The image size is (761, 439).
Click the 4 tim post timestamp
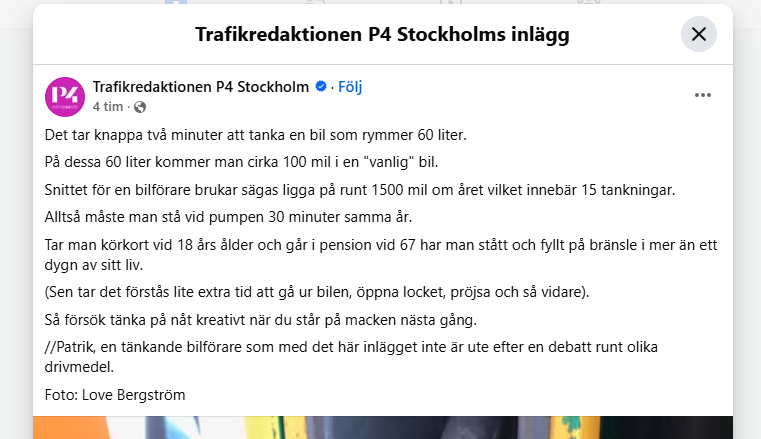click(x=108, y=107)
